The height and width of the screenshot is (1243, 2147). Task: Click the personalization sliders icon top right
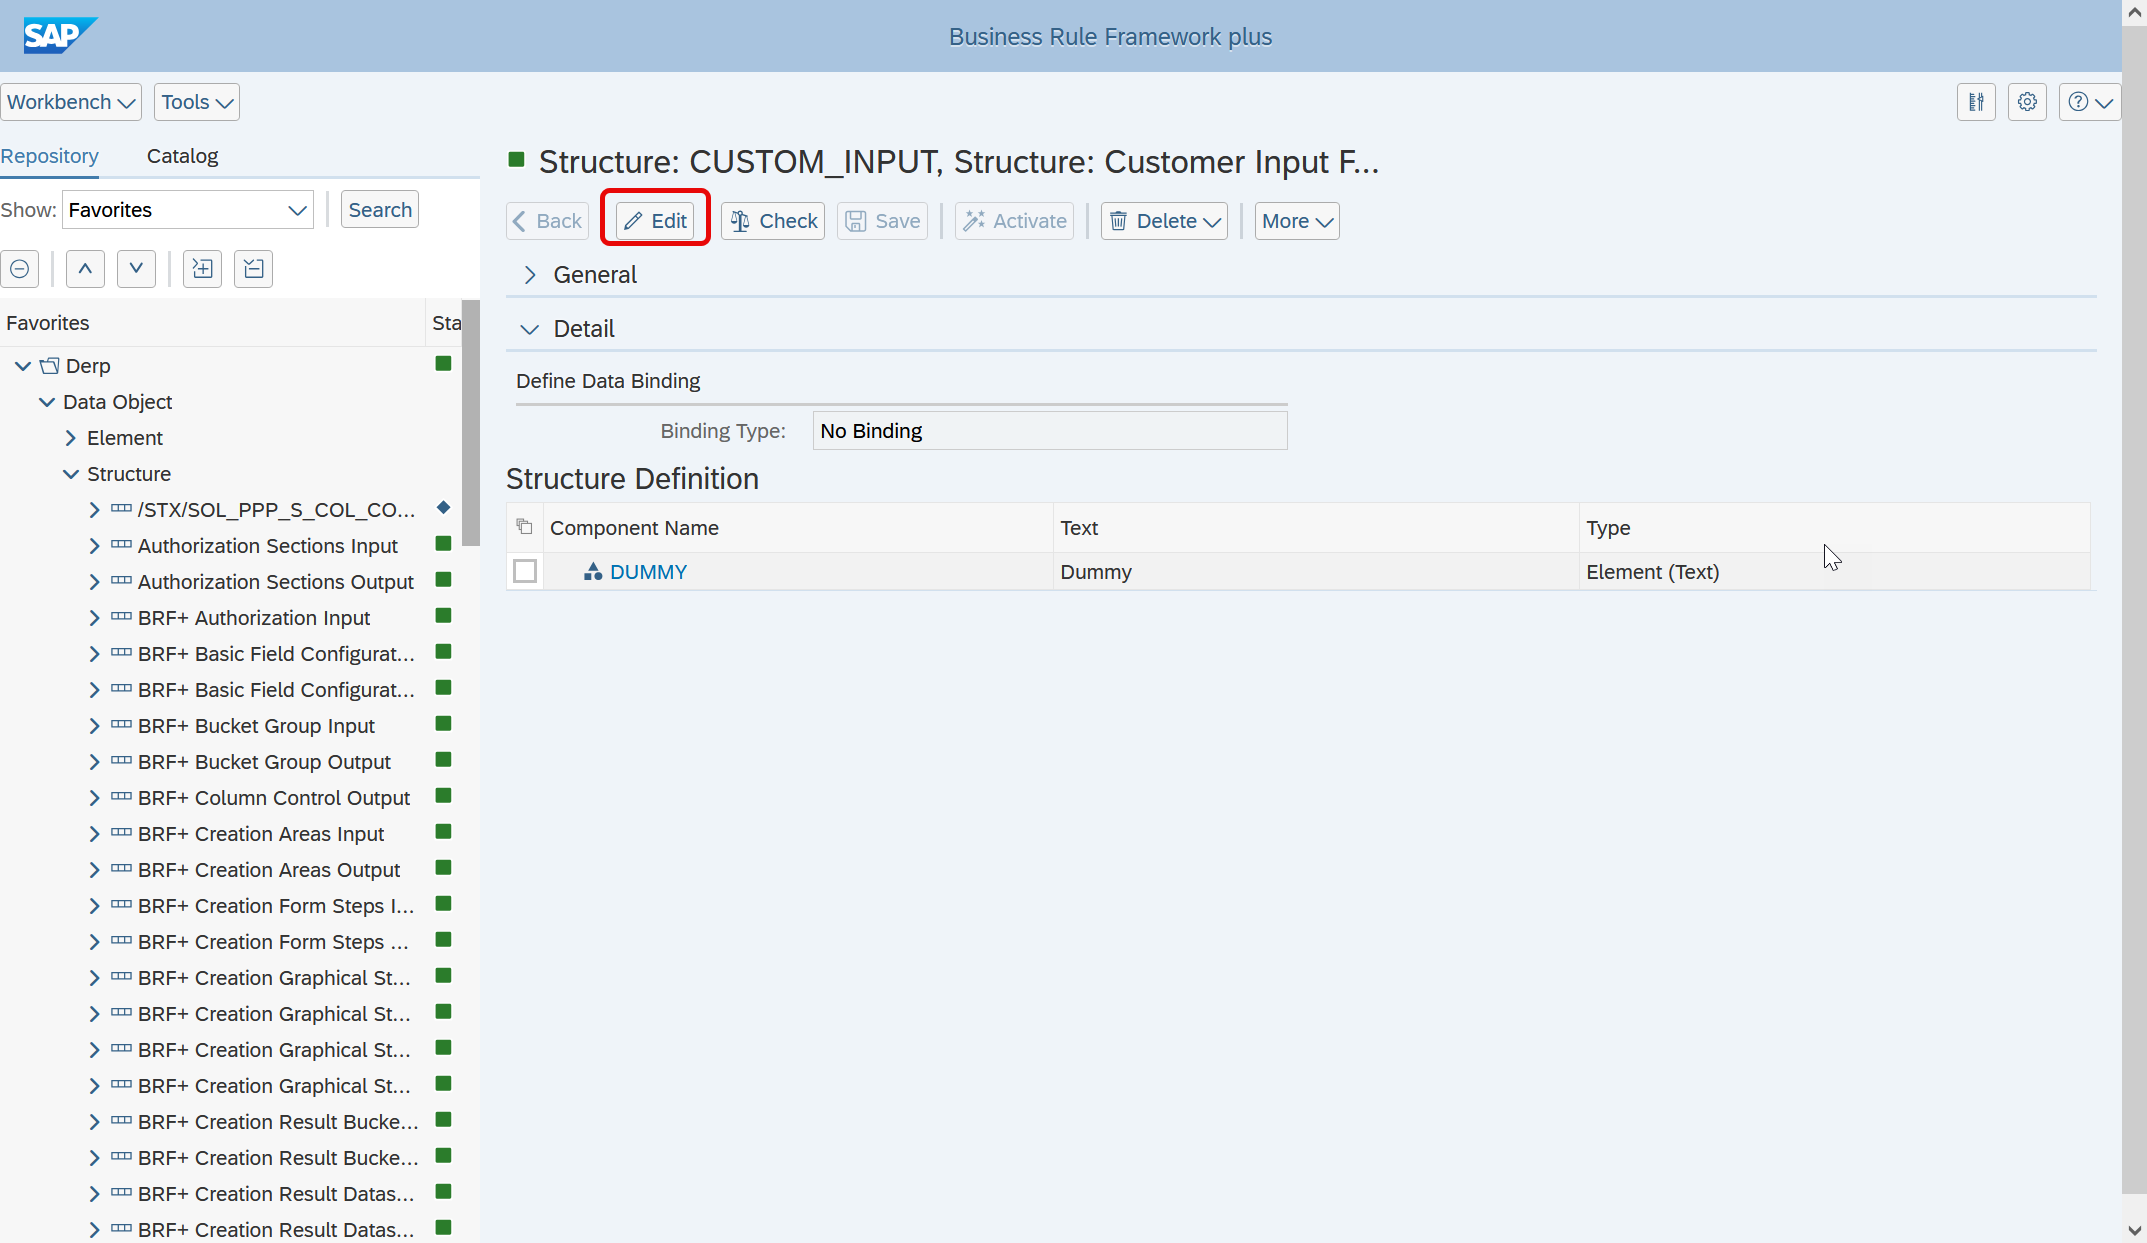1976,102
